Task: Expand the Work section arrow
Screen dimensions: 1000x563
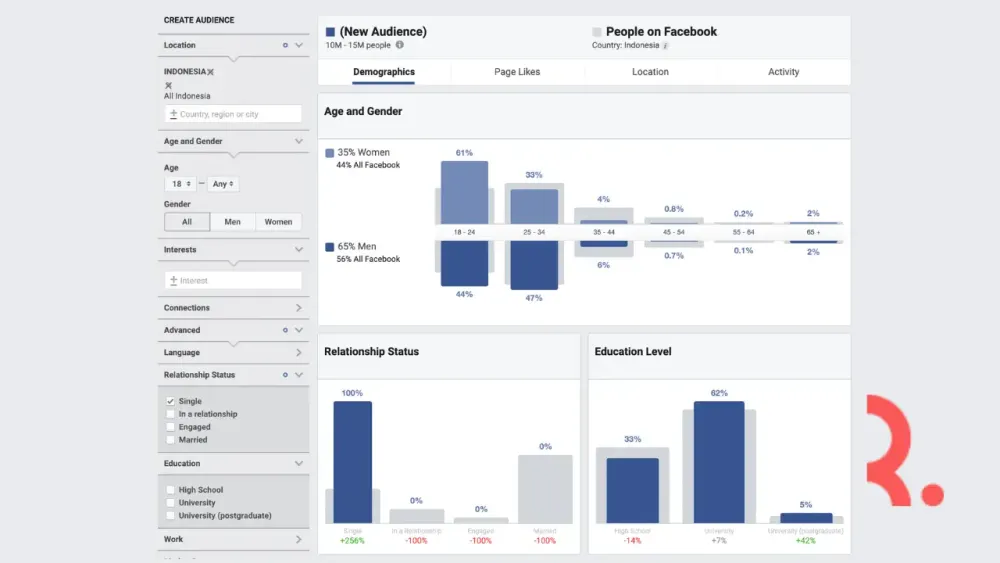Action: [x=298, y=539]
